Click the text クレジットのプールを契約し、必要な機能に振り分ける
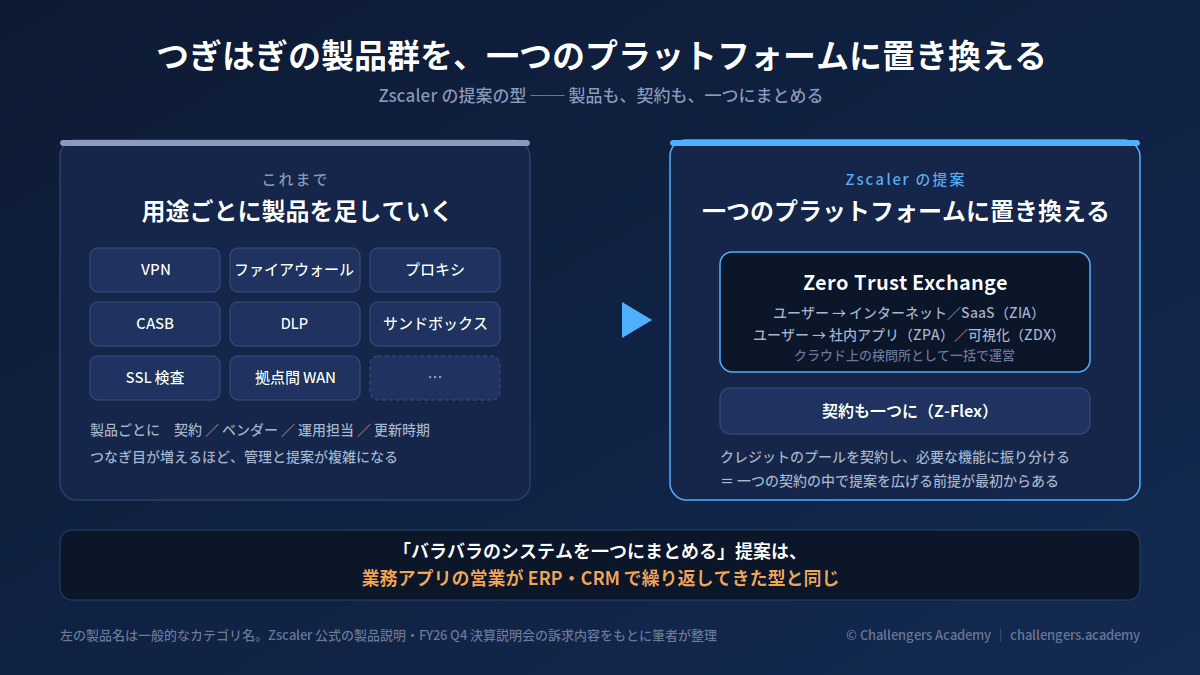The image size is (1200, 675). (895, 457)
